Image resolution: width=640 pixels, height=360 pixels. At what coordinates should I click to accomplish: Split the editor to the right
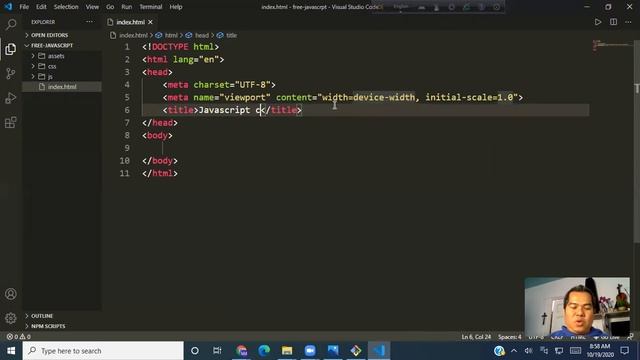(x=613, y=22)
